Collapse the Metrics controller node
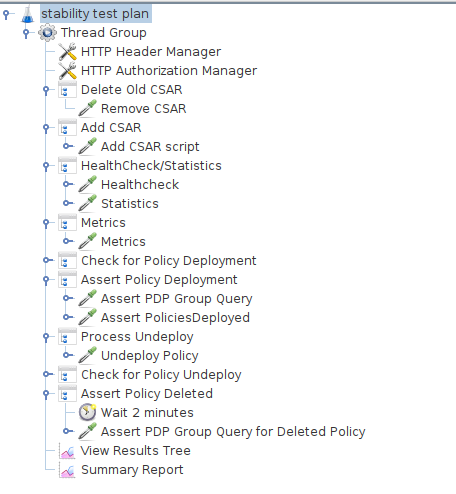This screenshot has width=456, height=494. [46, 223]
